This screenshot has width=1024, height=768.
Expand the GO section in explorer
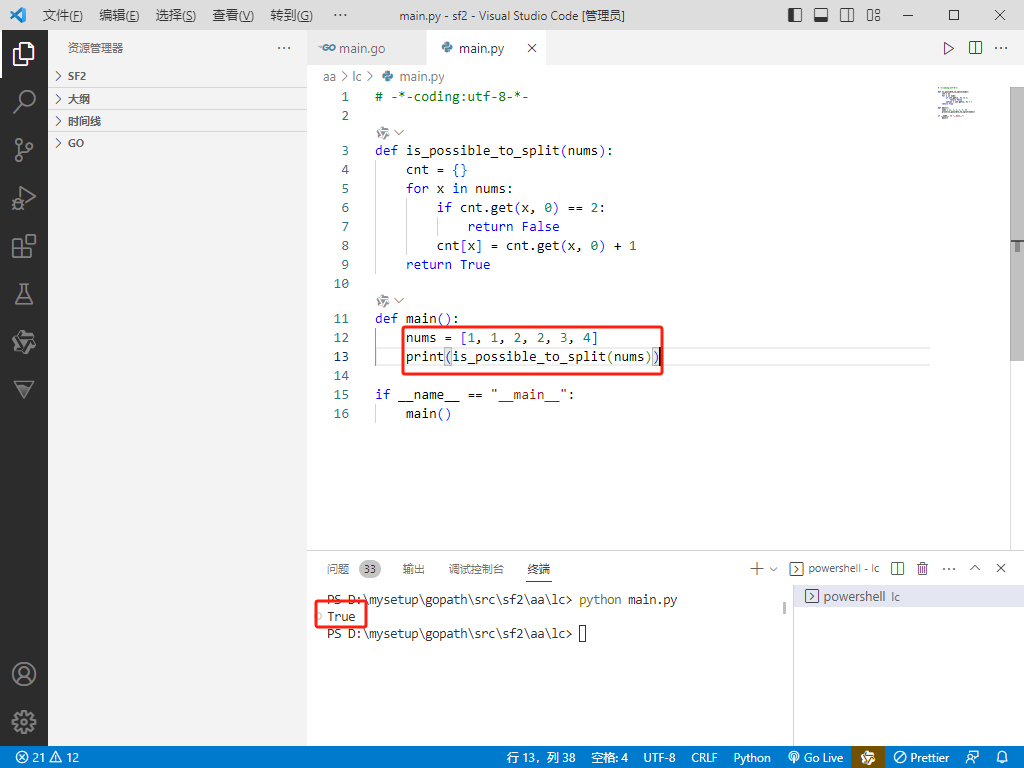point(178,143)
